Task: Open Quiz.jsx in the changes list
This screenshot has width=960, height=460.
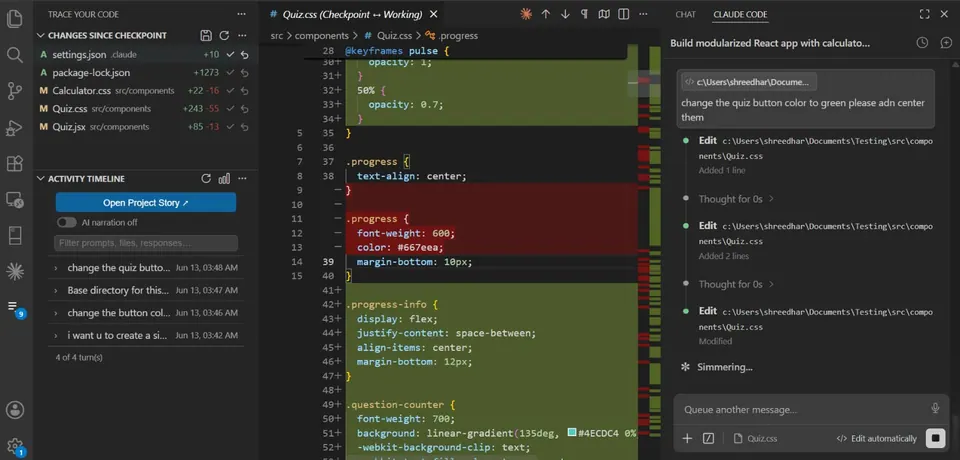Action: click(69, 127)
